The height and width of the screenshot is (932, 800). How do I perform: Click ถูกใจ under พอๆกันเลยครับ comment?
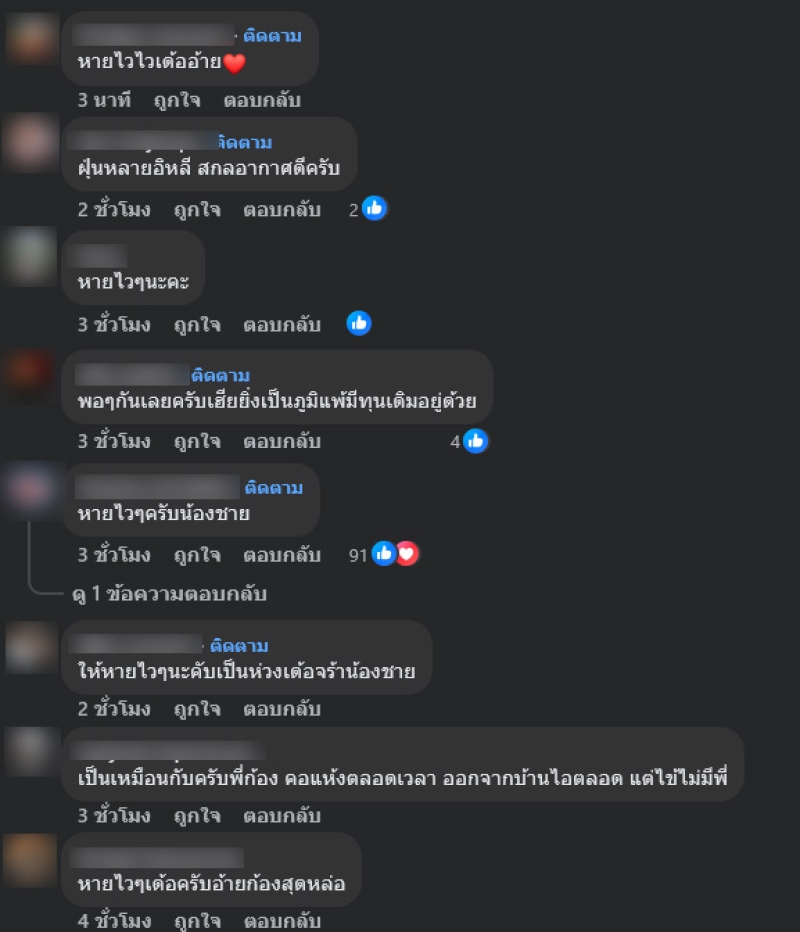click(x=197, y=442)
